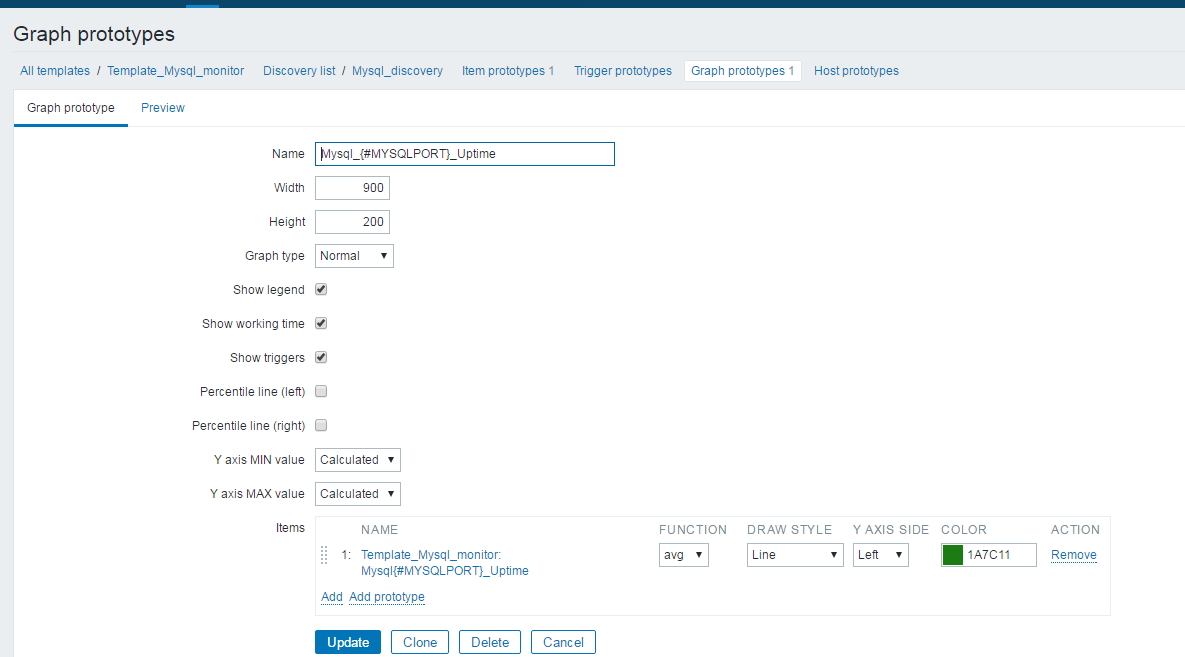The image size is (1185, 657).
Task: Click the Add prototype link
Action: [387, 597]
